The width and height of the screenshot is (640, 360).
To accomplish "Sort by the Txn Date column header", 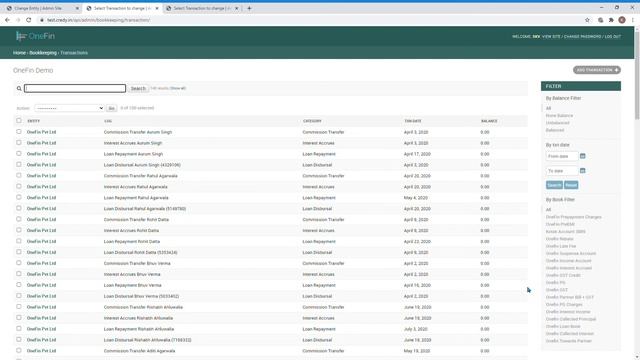I will pyautogui.click(x=413, y=121).
